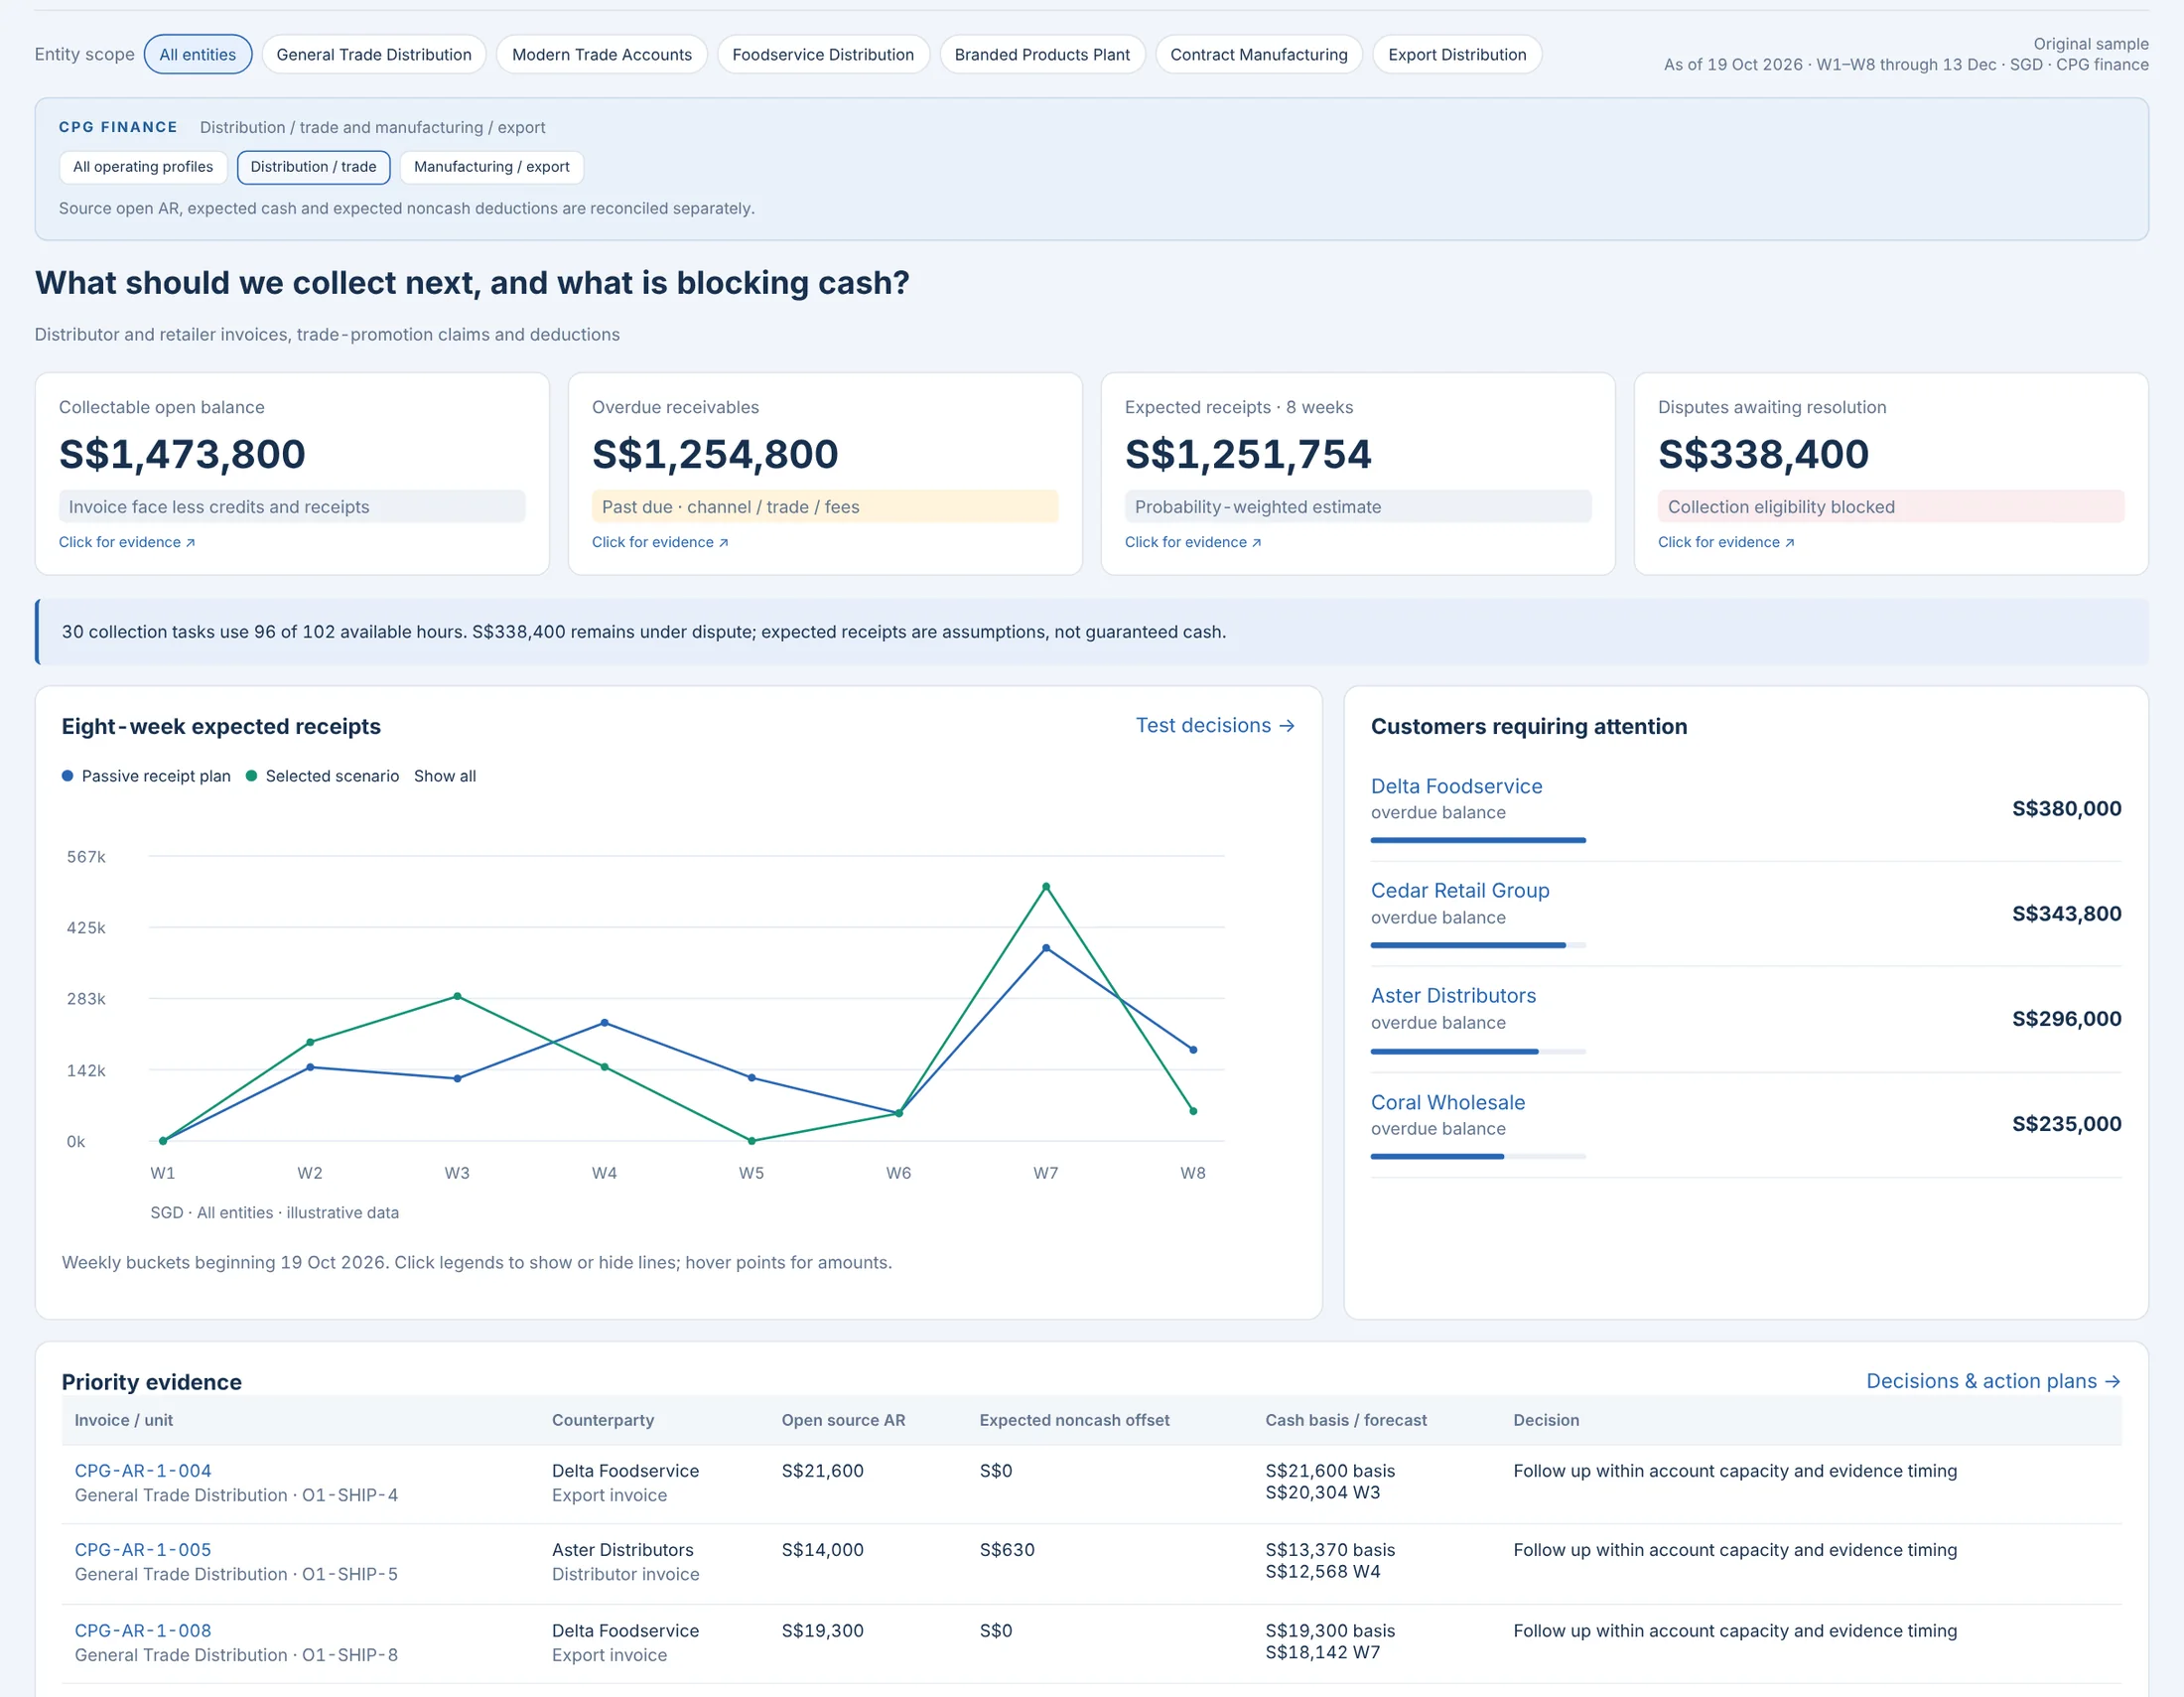Switch to Distribution / trade profile tab
This screenshot has width=2184, height=1697.
(x=314, y=167)
